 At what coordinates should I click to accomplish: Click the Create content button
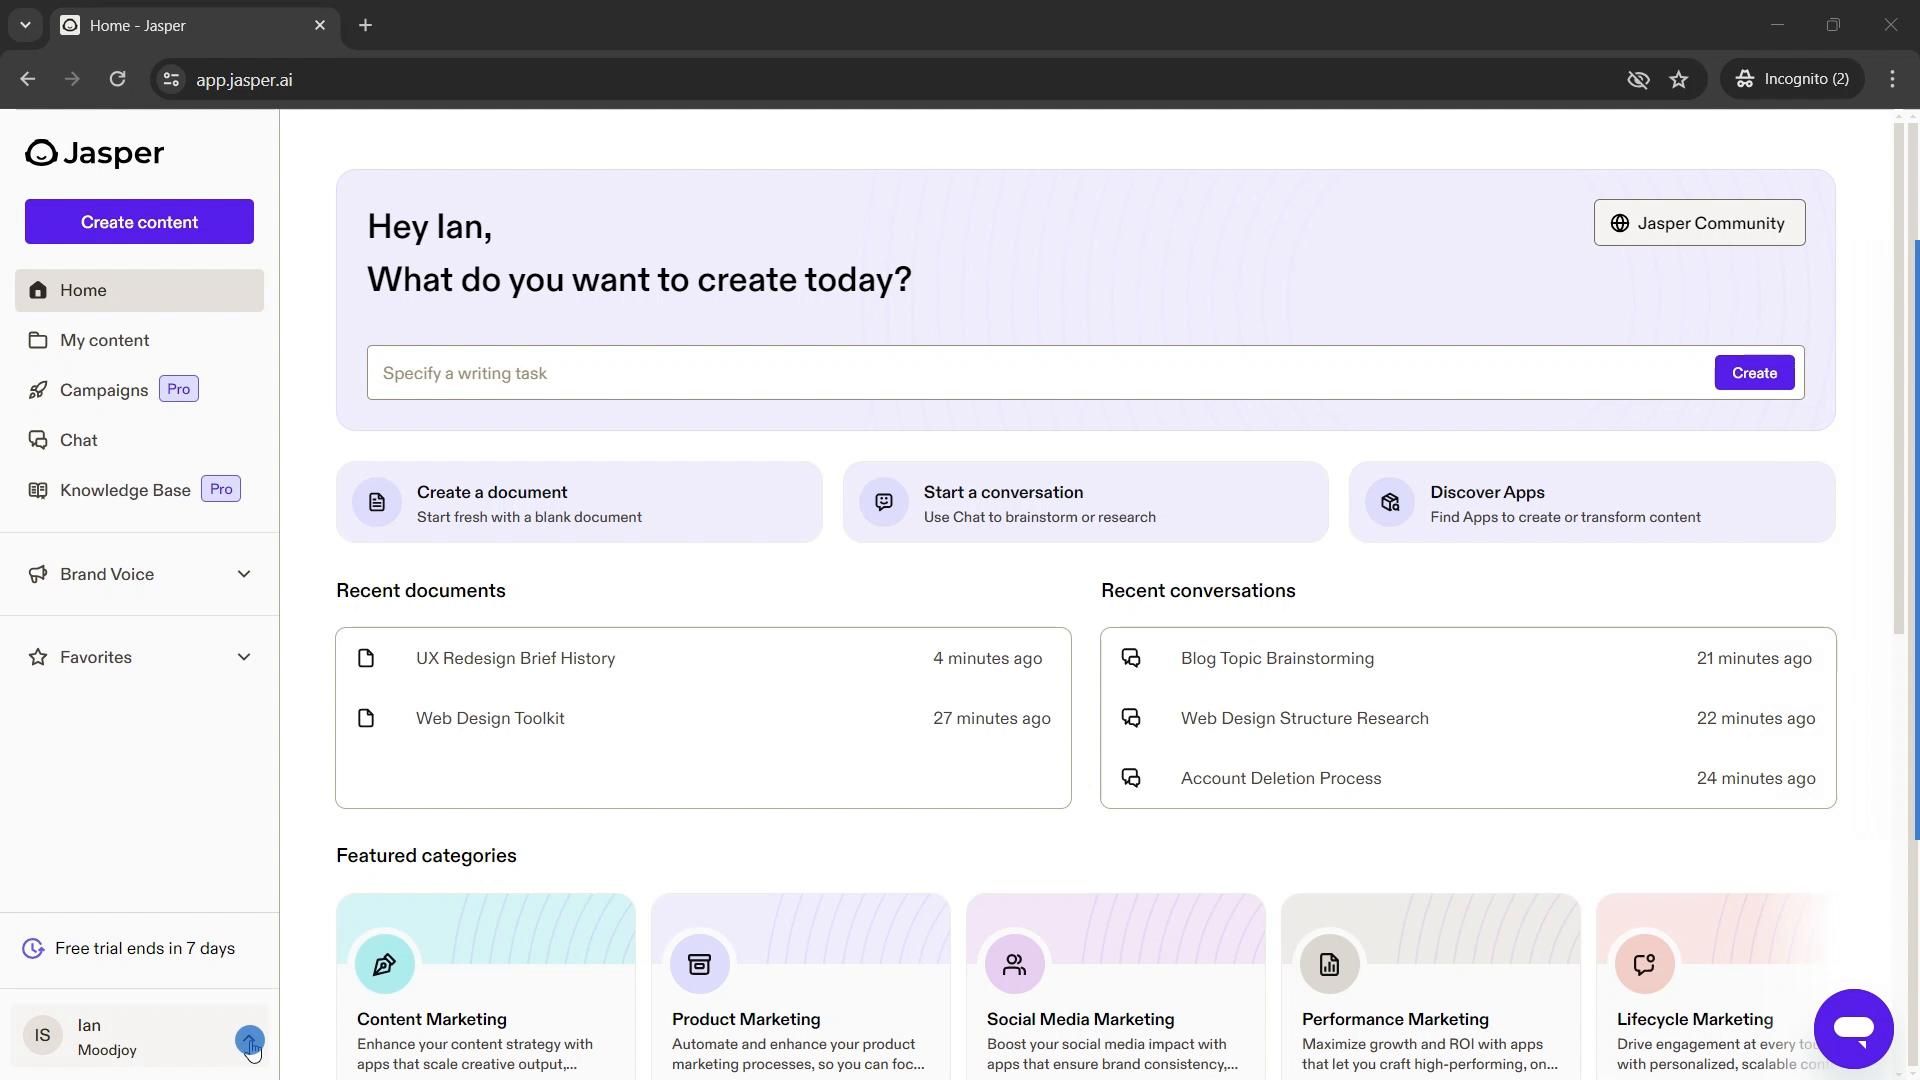[138, 220]
